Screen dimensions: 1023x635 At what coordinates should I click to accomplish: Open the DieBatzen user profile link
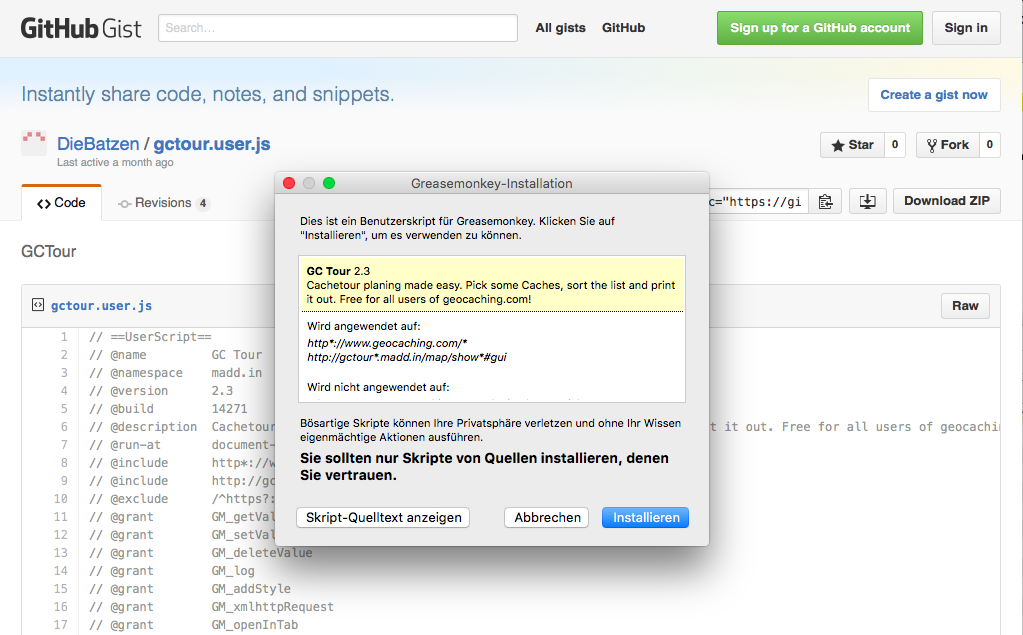(98, 144)
